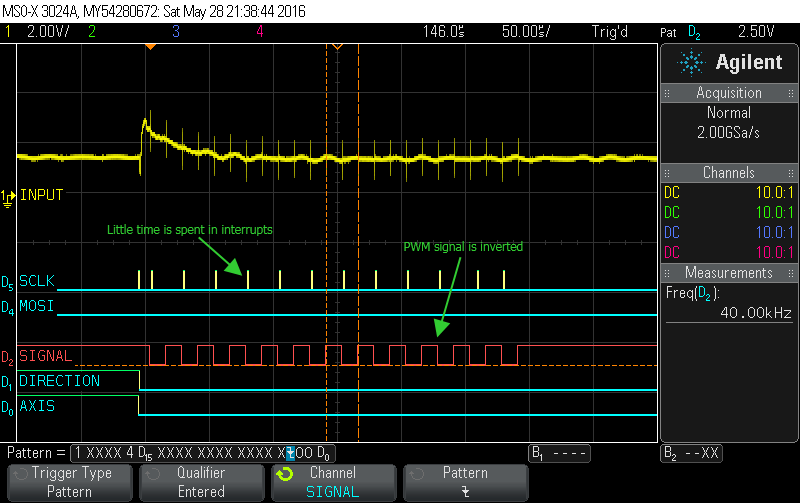Click the Trig'd status indicator
The image size is (800, 503).
coord(608,32)
